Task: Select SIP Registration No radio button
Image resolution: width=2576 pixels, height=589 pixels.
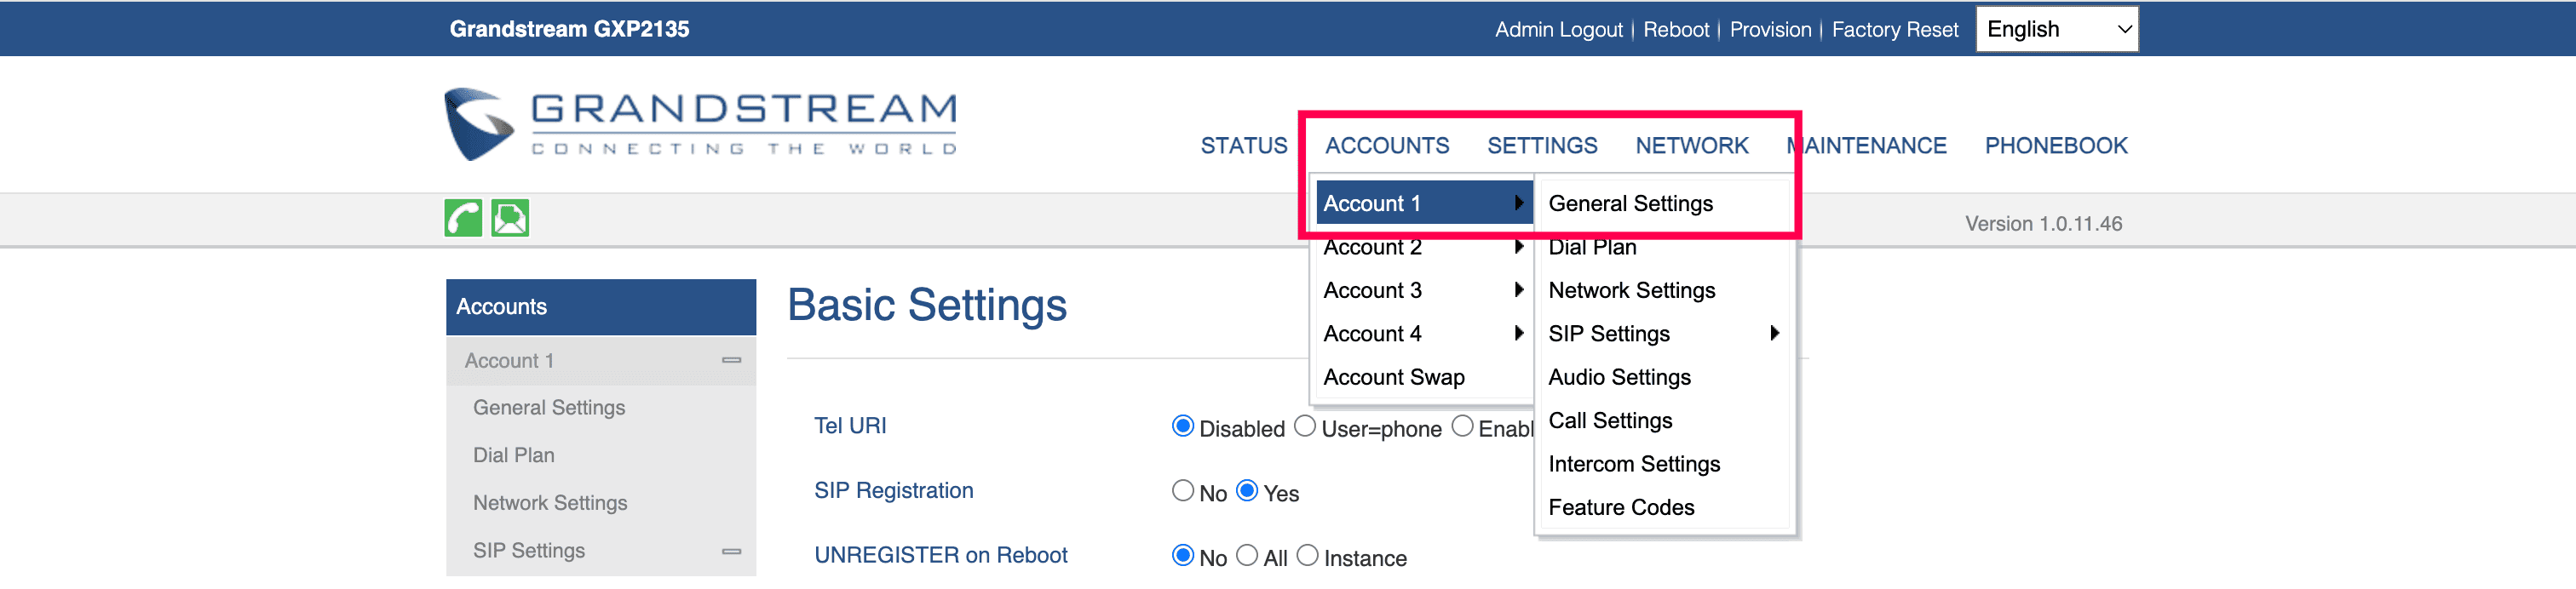Action: [x=1182, y=491]
